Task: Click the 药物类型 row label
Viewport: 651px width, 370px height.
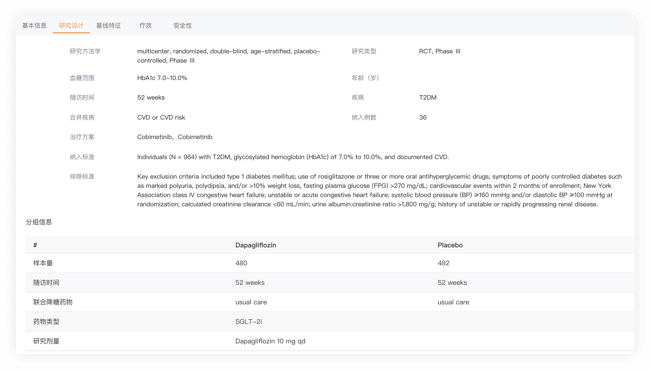Action: point(46,321)
